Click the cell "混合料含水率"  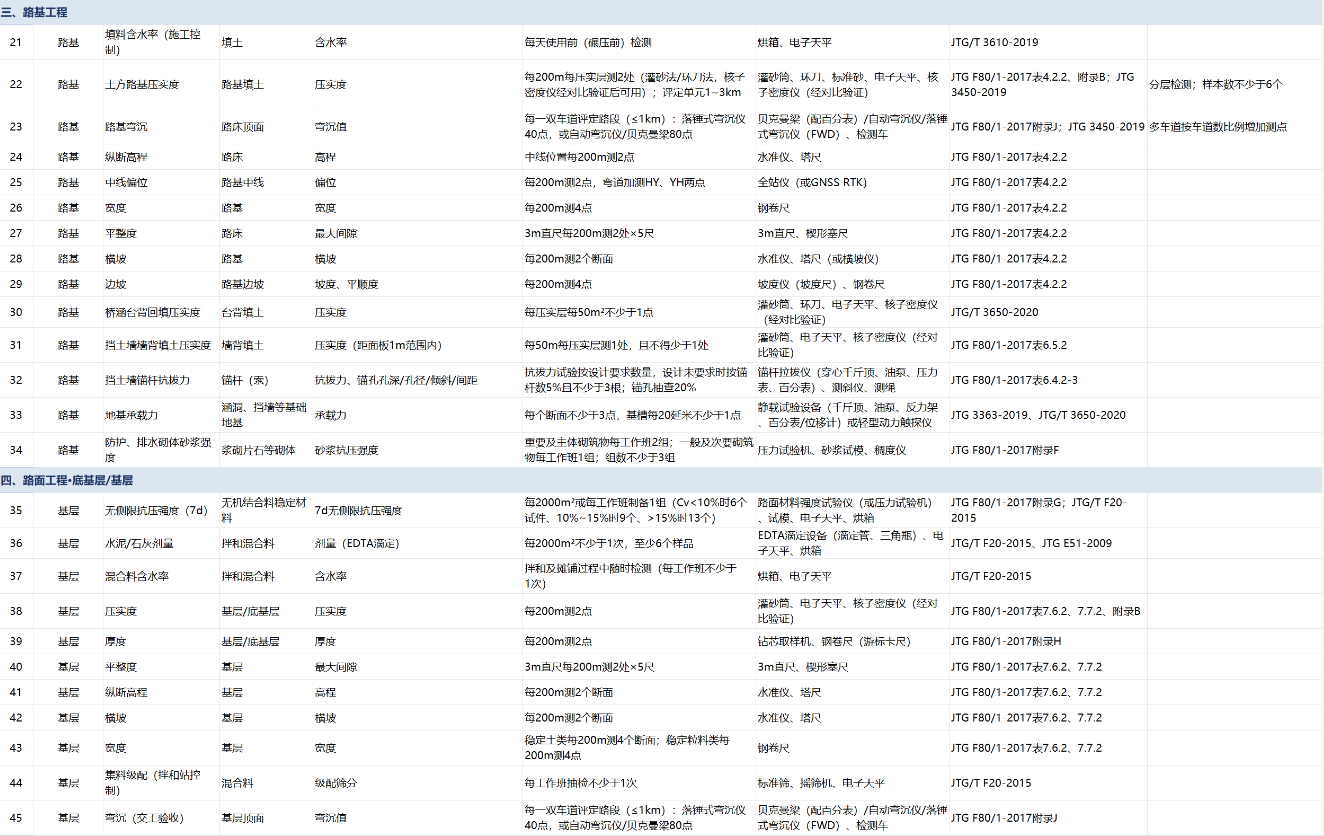click(137, 577)
